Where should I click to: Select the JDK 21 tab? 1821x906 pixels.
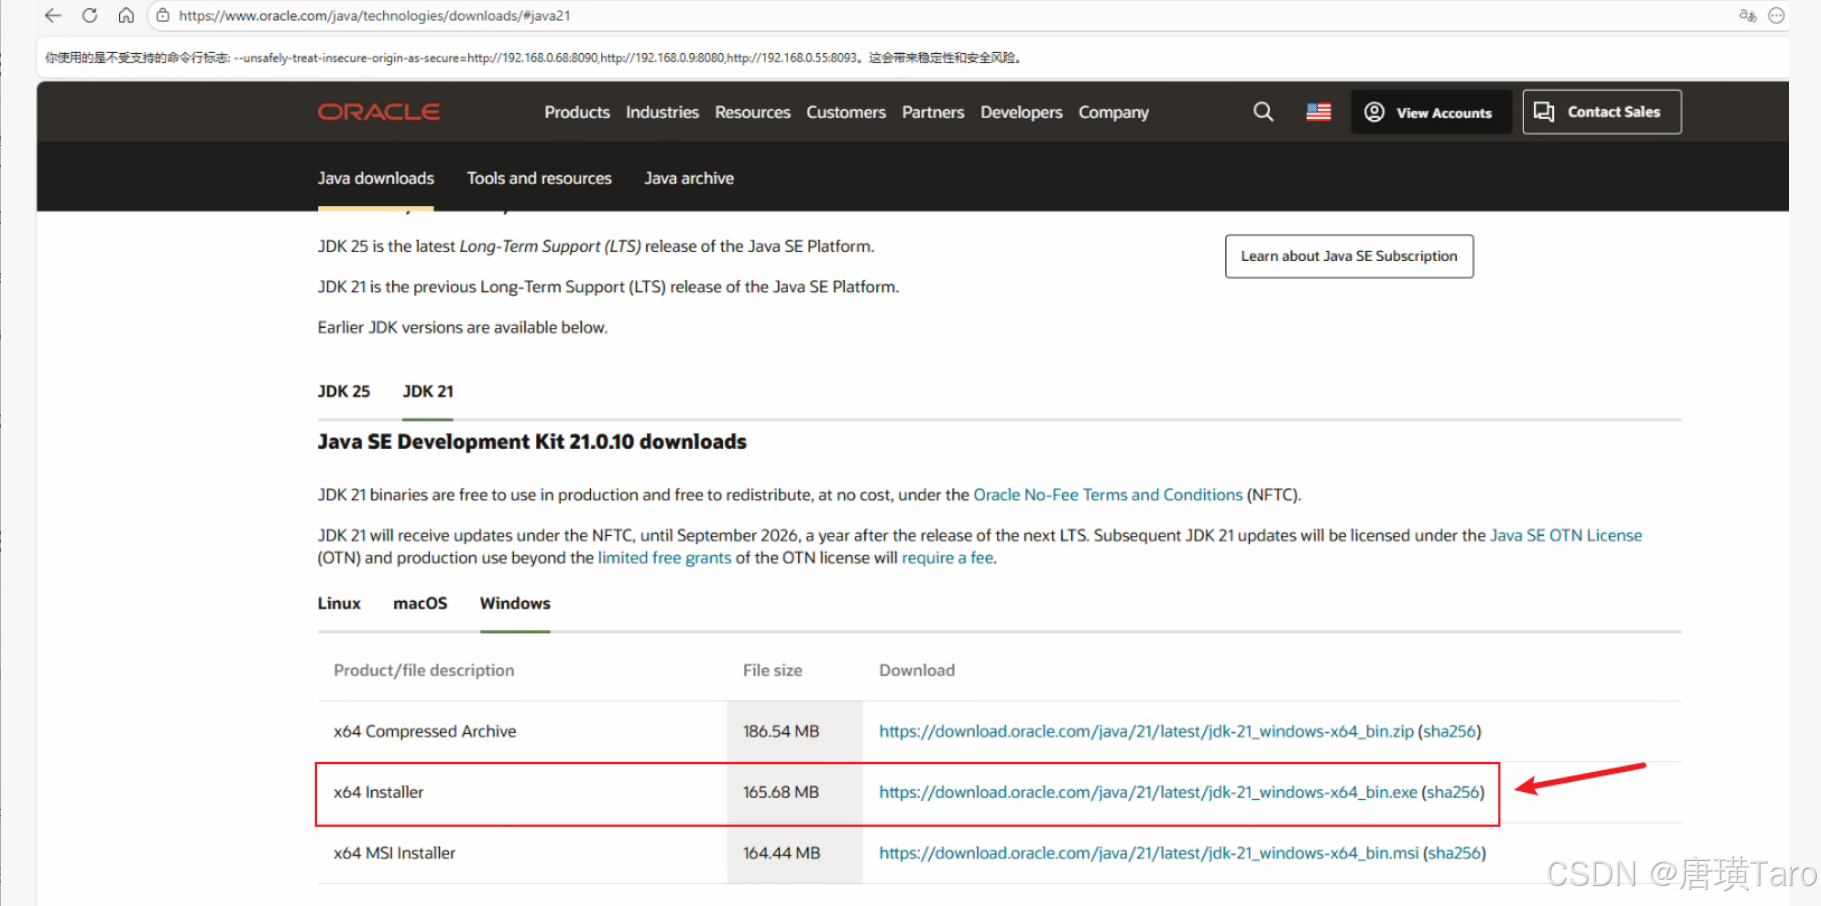tap(428, 391)
